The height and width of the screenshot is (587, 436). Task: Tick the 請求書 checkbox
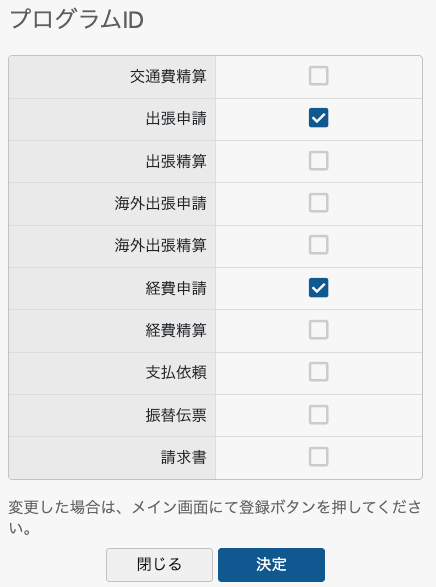pyautogui.click(x=318, y=457)
